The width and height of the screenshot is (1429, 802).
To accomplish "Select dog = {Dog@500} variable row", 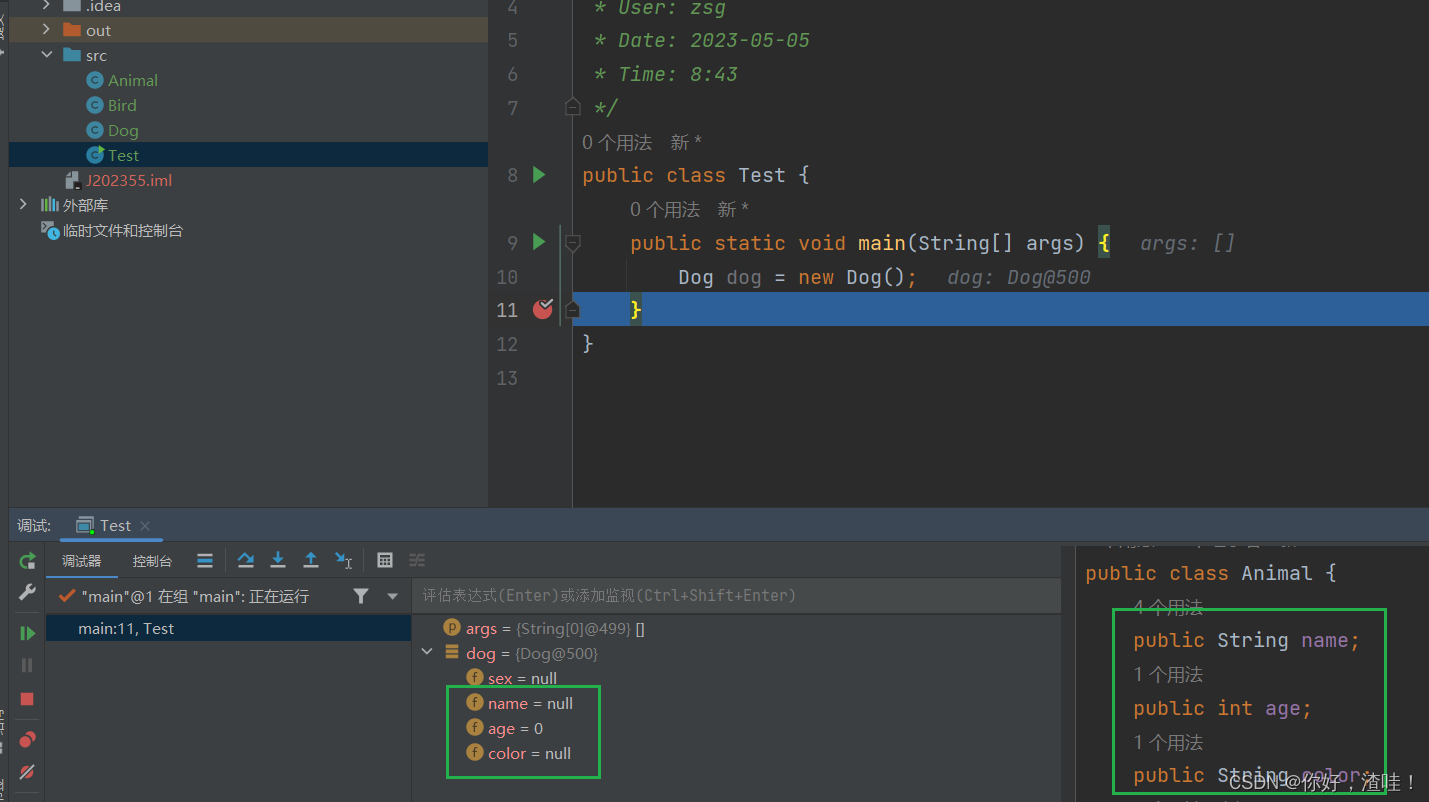I will [736, 653].
